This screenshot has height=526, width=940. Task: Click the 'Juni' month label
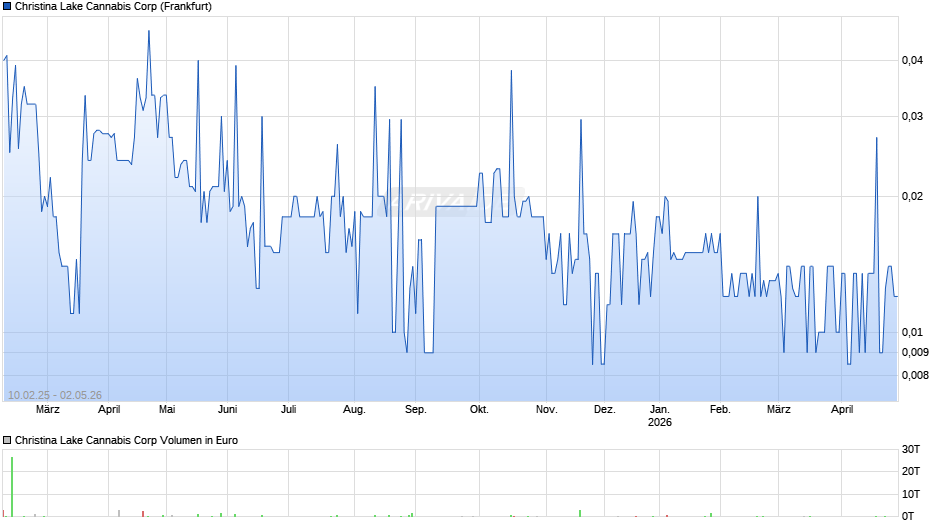pyautogui.click(x=227, y=410)
